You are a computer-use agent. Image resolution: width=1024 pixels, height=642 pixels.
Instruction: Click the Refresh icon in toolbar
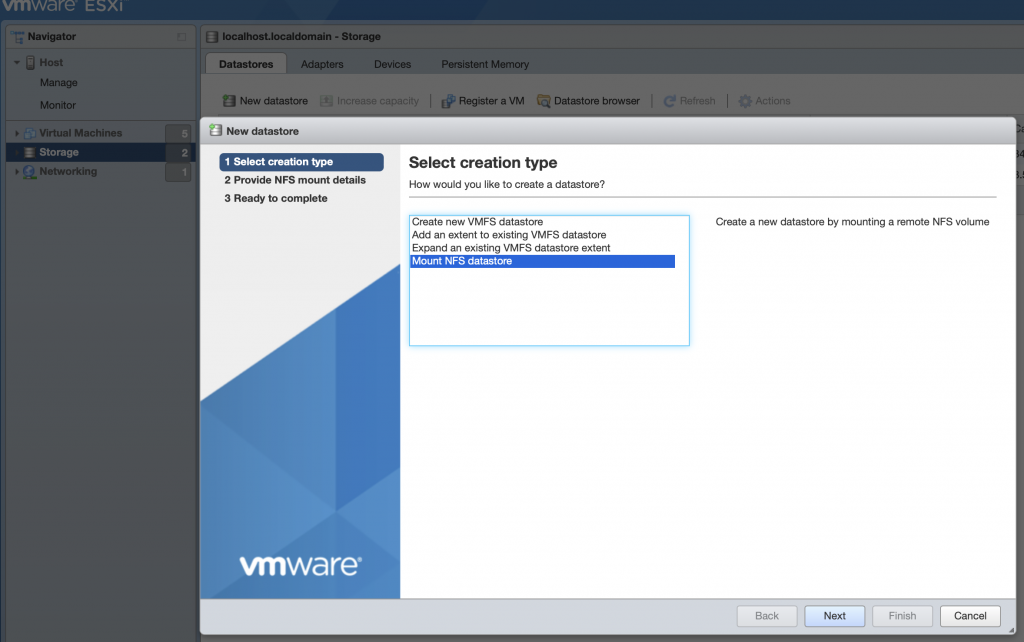click(669, 101)
